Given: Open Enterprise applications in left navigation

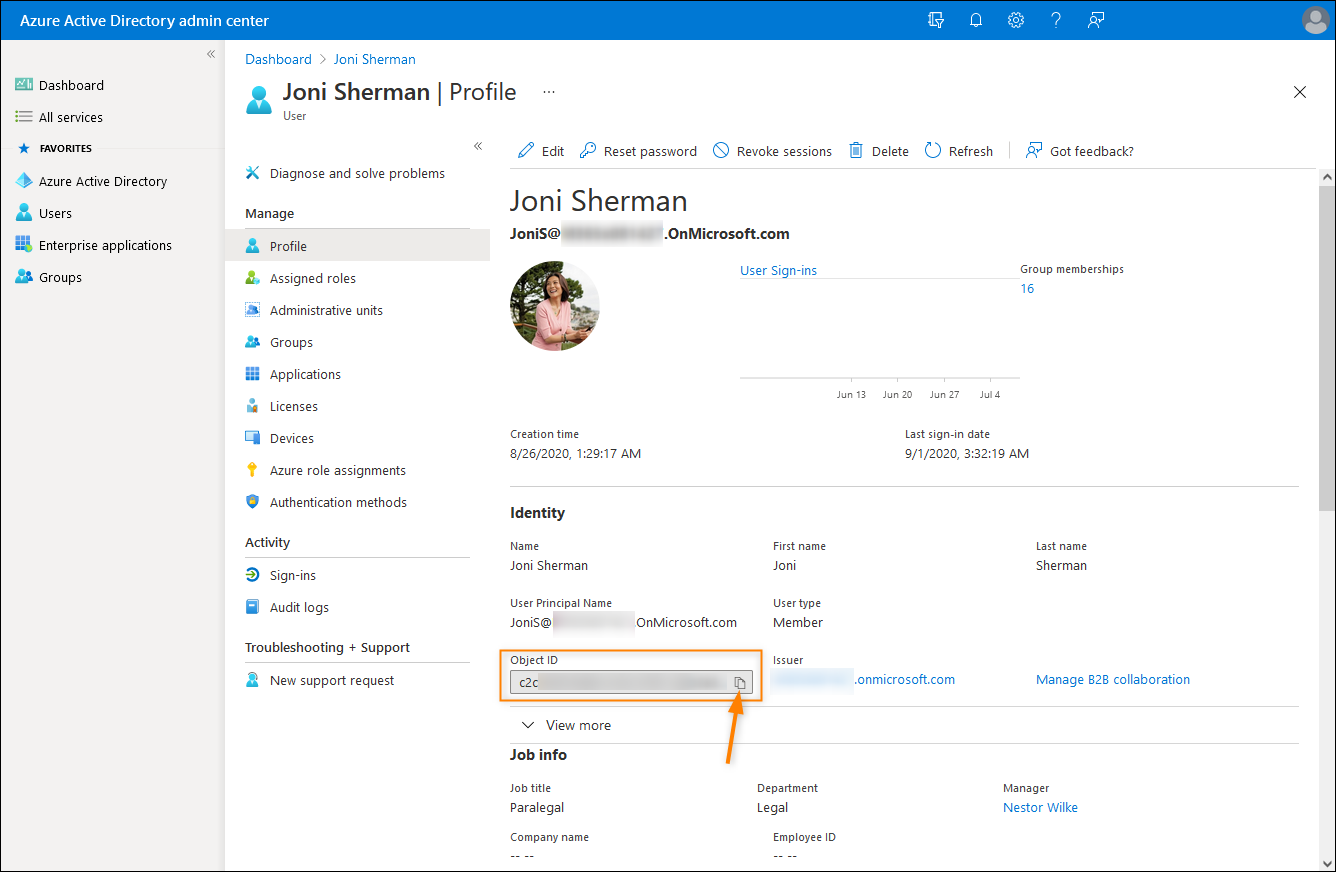Looking at the screenshot, I should click(94, 245).
